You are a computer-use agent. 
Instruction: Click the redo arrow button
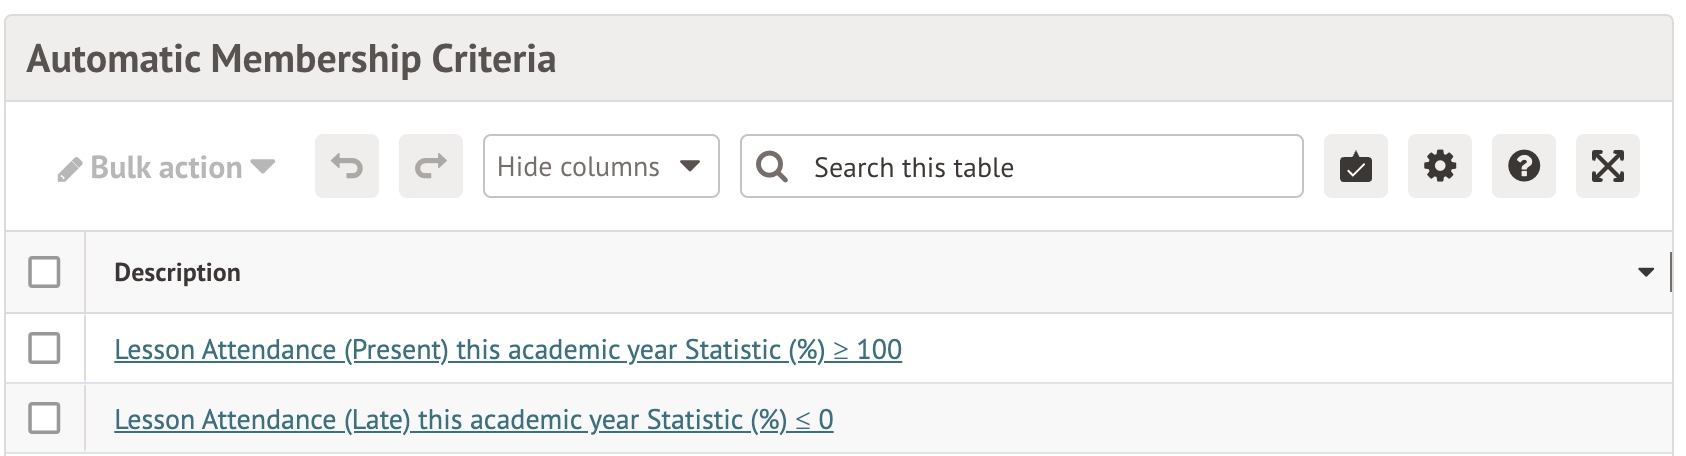(x=431, y=166)
